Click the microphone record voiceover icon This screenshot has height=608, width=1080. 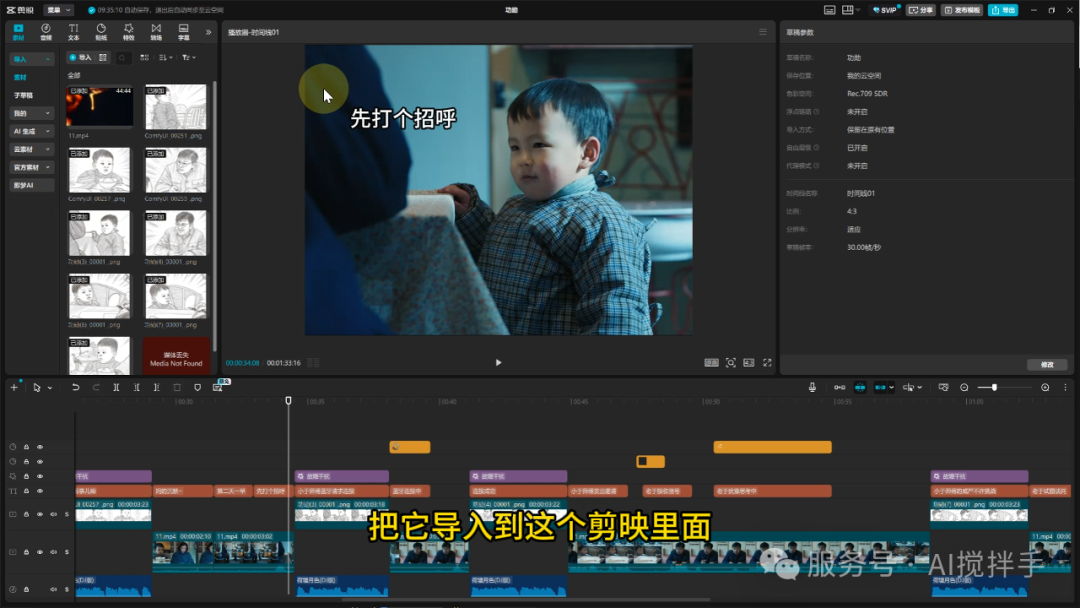pos(812,388)
